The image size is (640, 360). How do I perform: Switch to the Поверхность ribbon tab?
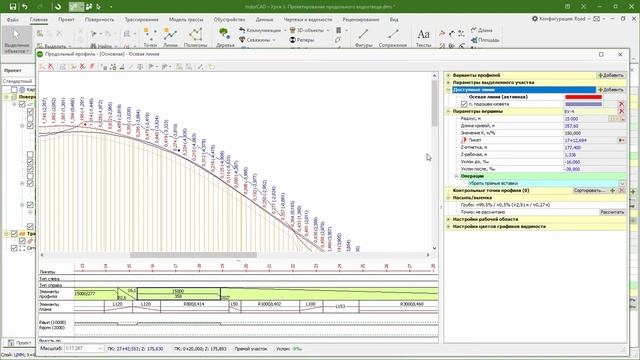tap(99, 19)
